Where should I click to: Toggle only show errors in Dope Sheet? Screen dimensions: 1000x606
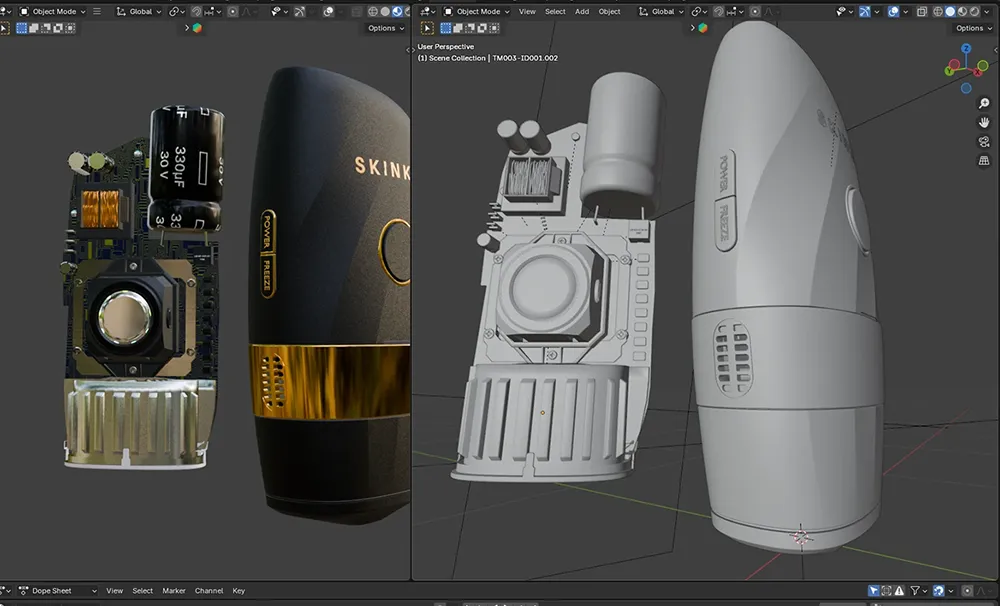pos(899,591)
